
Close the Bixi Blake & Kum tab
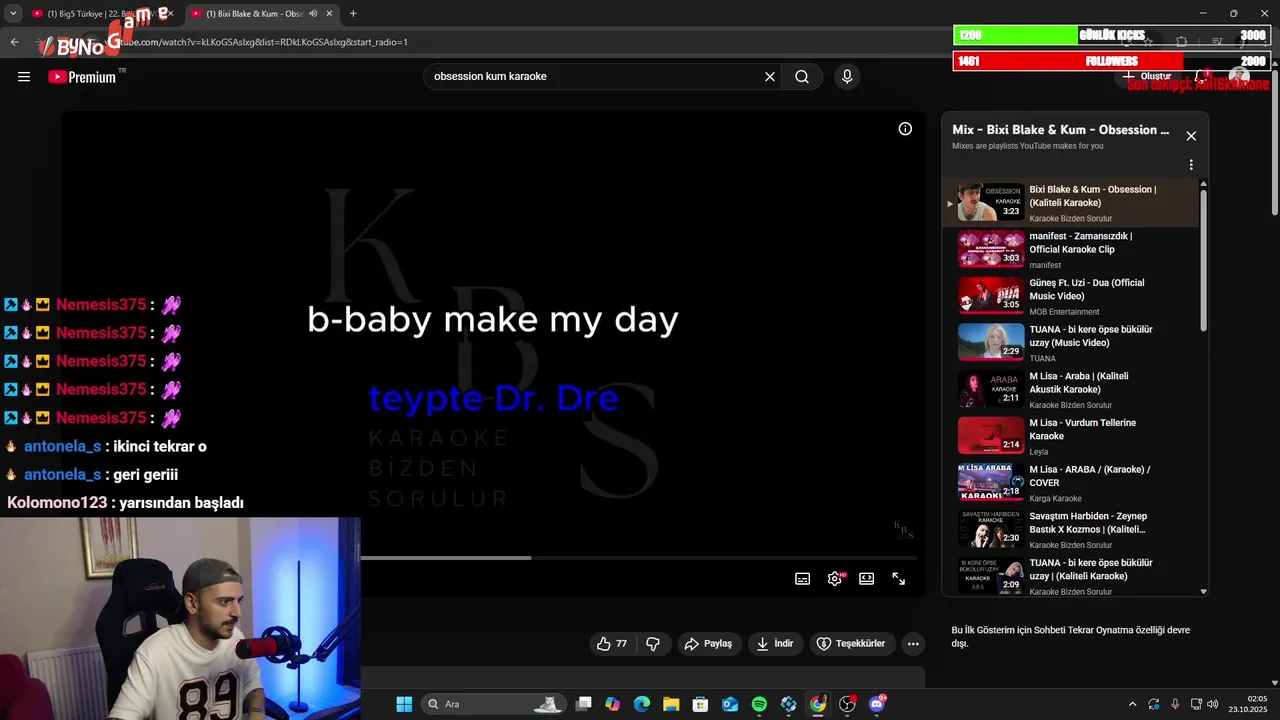click(329, 14)
